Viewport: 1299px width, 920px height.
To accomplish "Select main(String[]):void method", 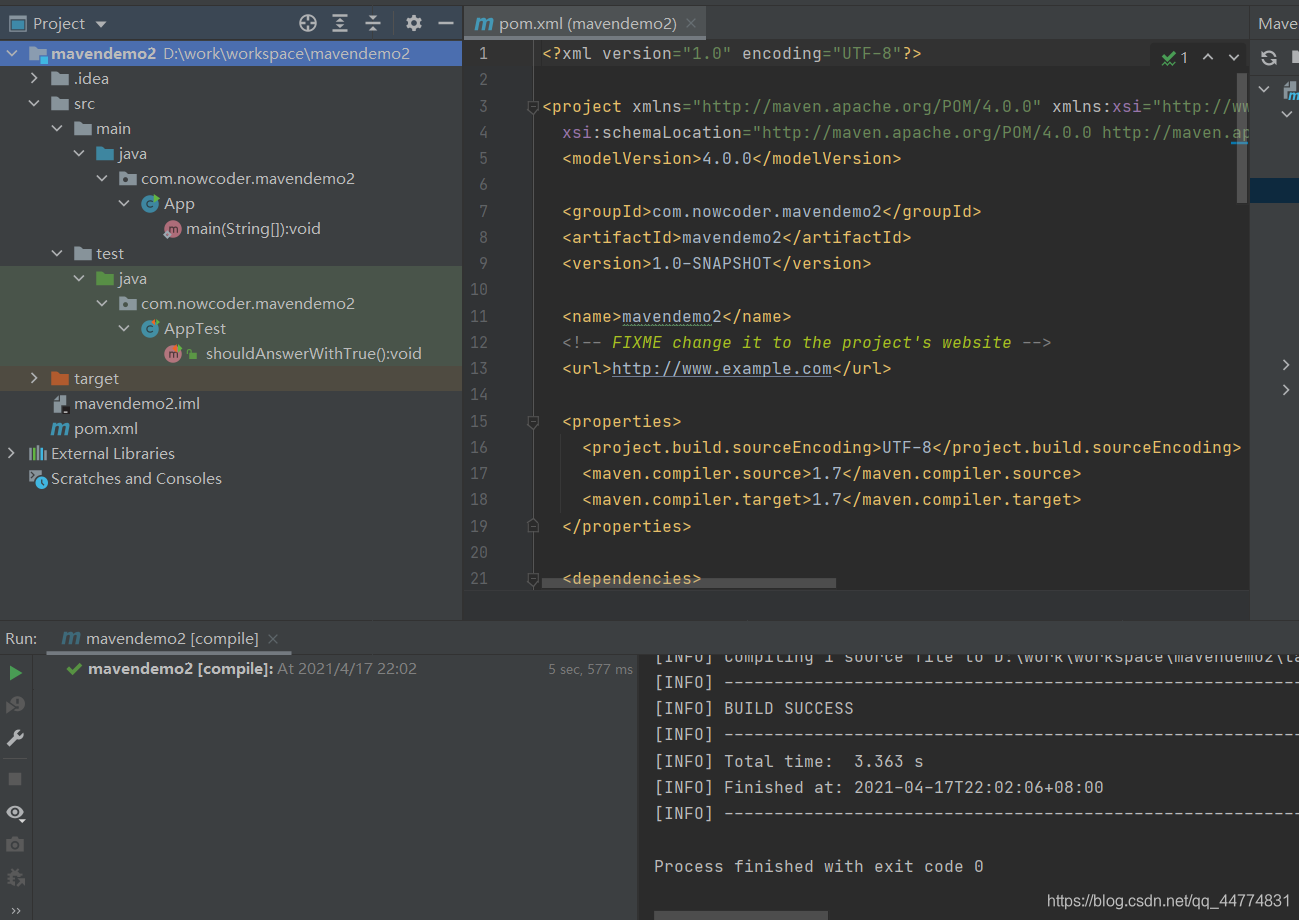I will coord(253,228).
